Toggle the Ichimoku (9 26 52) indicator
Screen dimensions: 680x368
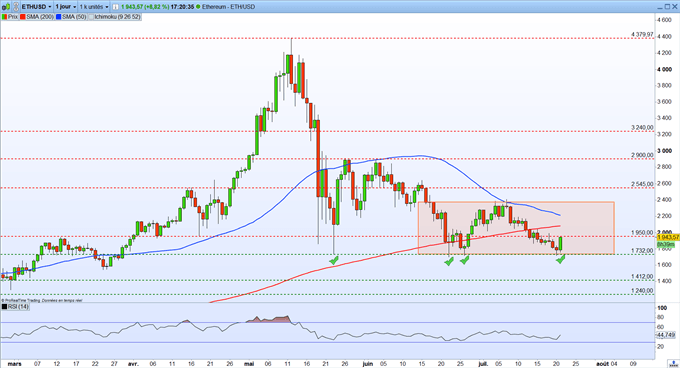(x=114, y=17)
